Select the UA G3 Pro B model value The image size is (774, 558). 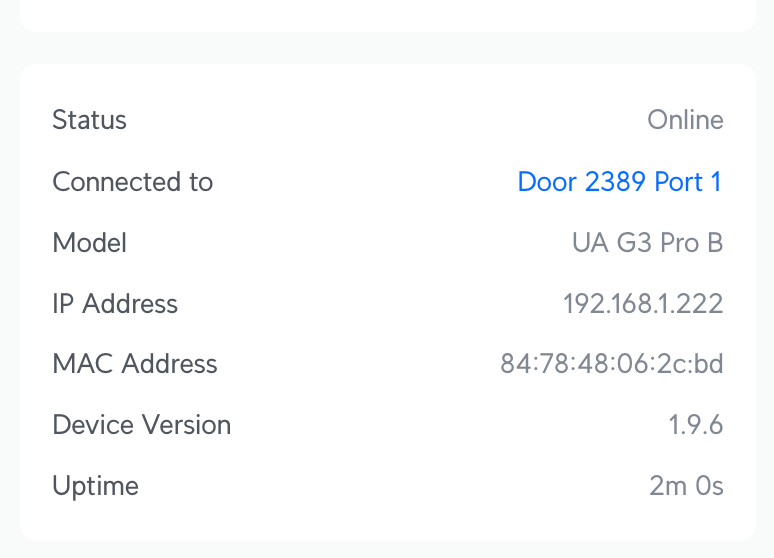click(647, 243)
